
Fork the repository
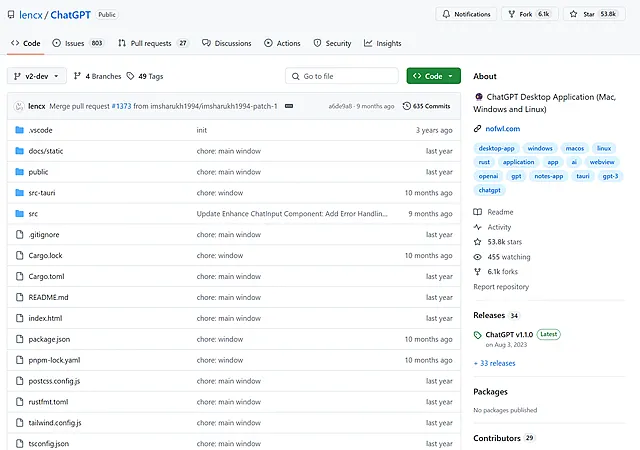click(529, 14)
